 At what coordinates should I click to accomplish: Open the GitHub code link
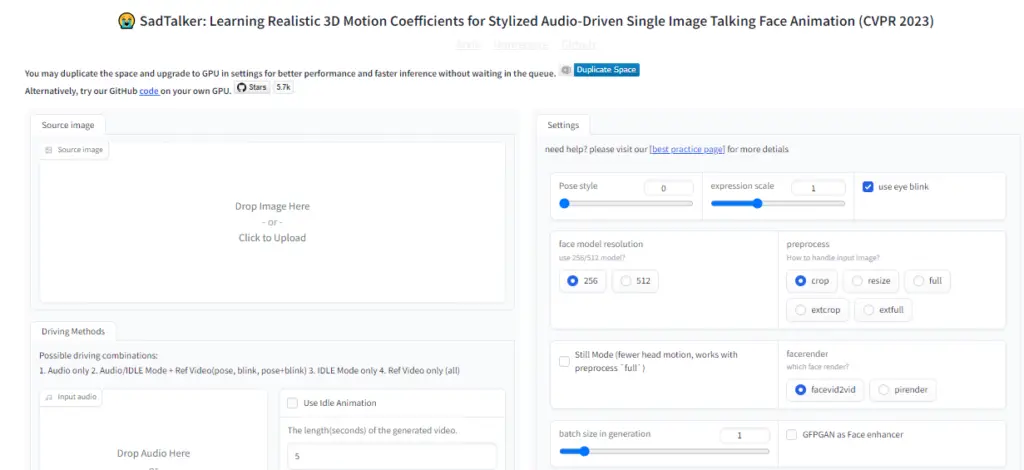coord(150,91)
